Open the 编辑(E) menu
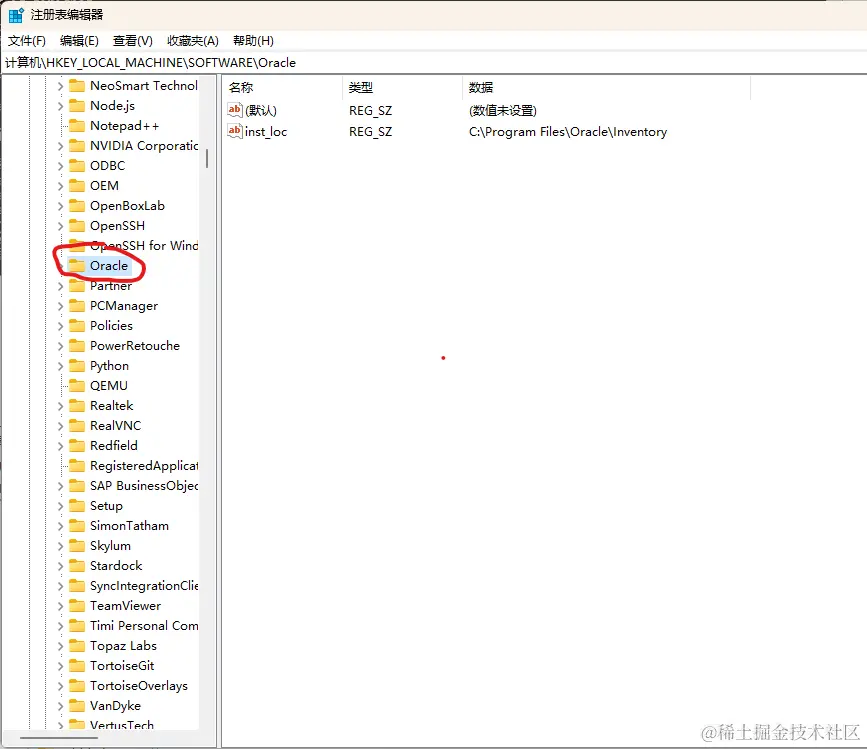Viewport: 867px width, 749px height. (x=79, y=41)
